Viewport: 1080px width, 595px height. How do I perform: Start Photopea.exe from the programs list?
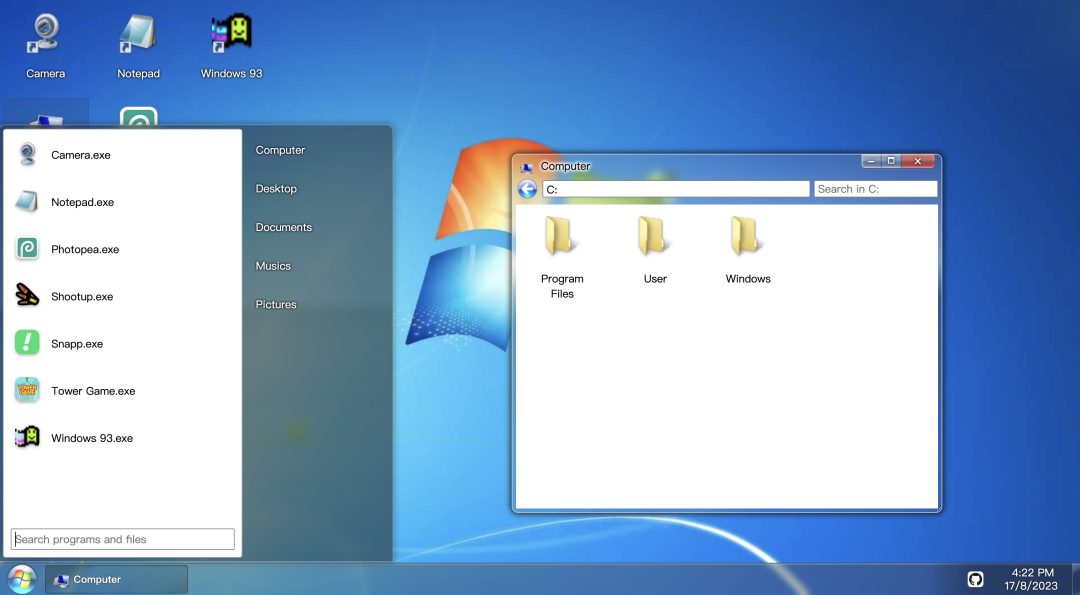[123, 249]
